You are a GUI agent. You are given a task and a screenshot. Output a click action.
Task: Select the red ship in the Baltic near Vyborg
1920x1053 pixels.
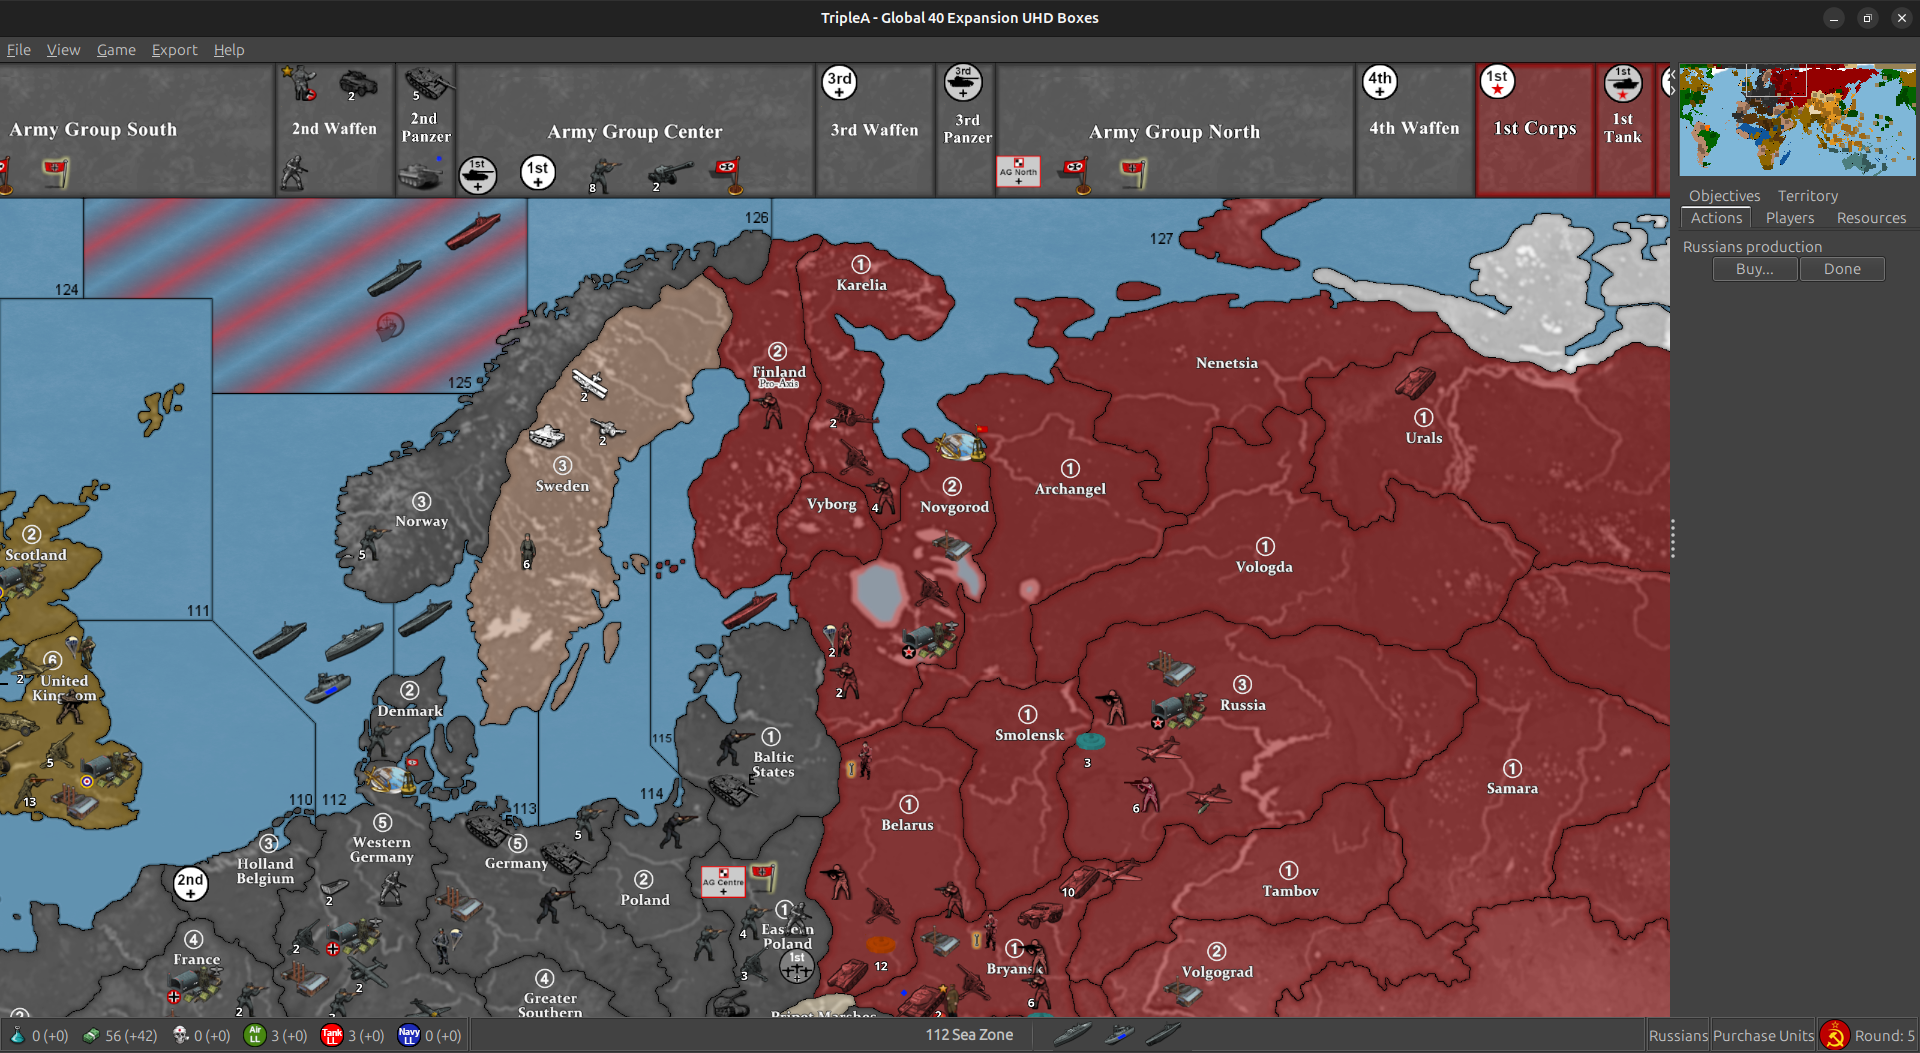click(x=749, y=609)
